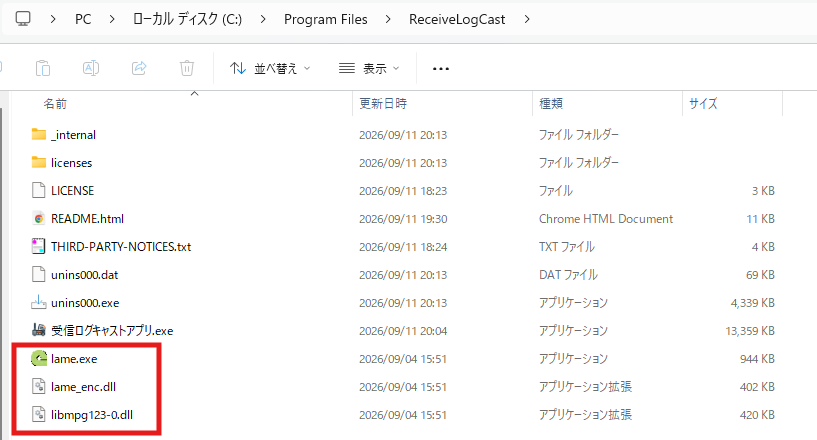Click the 2026/09/11 19:30 date of README.html
The height and width of the screenshot is (440, 817).
(x=403, y=219)
